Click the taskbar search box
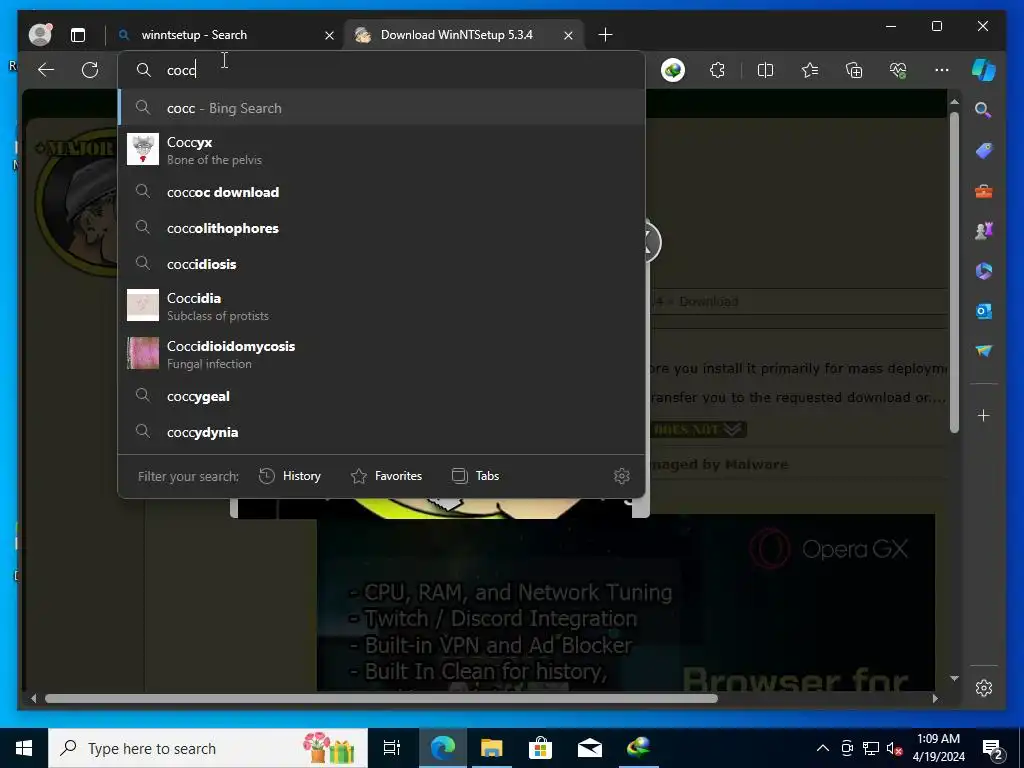The width and height of the screenshot is (1024, 768). point(208,748)
